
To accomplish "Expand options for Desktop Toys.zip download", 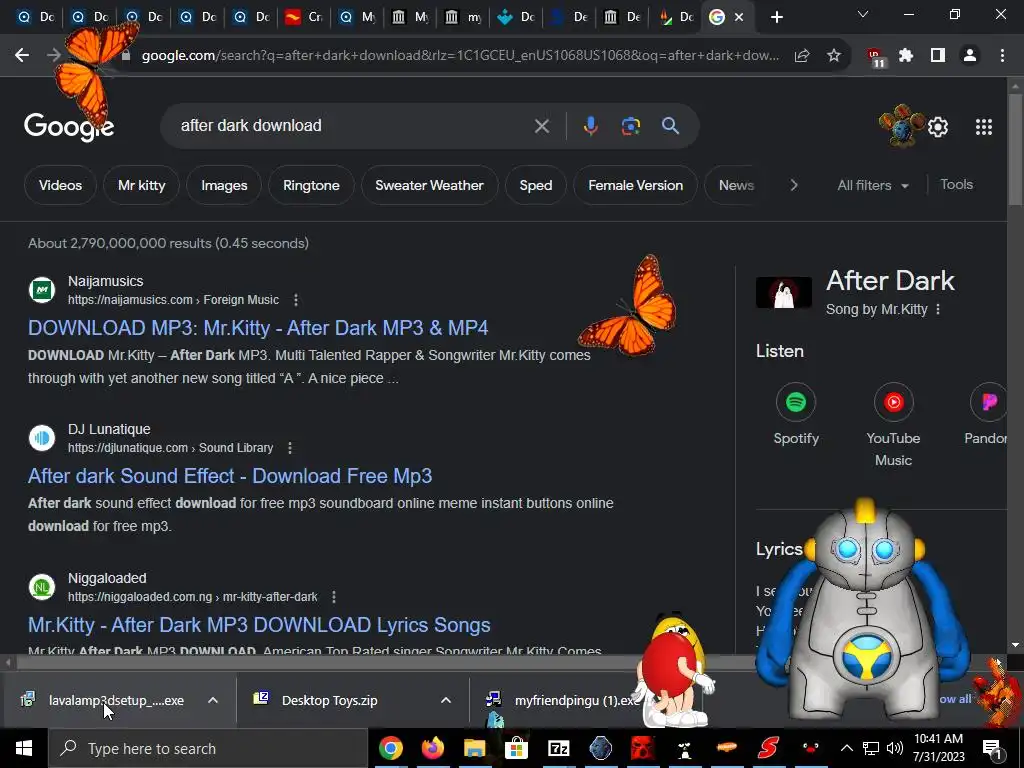I will pos(446,701).
